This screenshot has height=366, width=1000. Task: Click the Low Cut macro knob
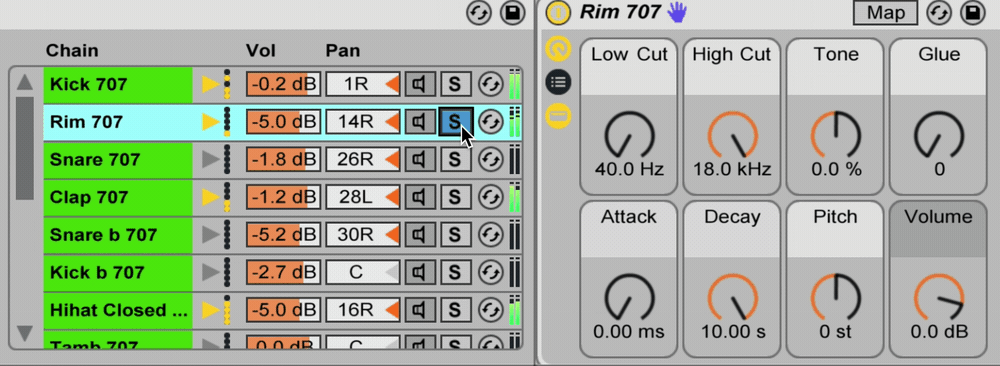pos(629,135)
